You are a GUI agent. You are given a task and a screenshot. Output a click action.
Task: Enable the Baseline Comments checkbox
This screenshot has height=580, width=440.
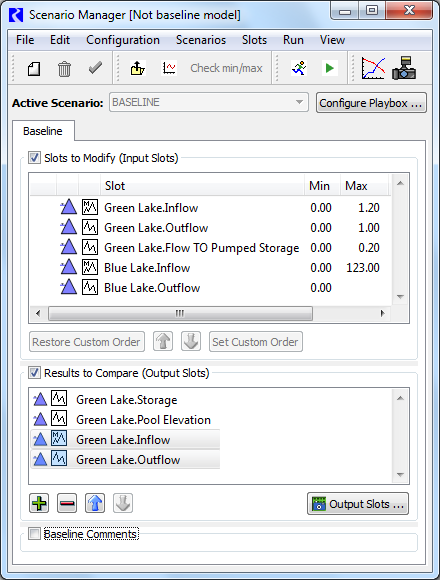click(34, 534)
